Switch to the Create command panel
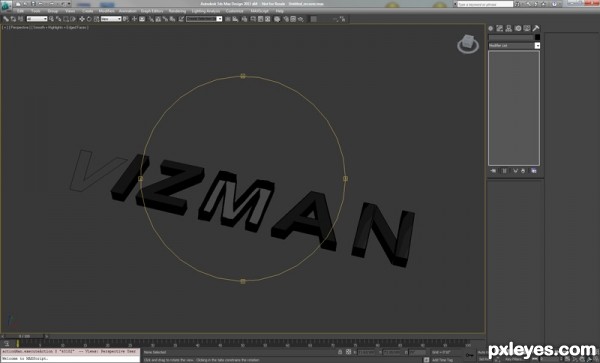 click(x=491, y=28)
